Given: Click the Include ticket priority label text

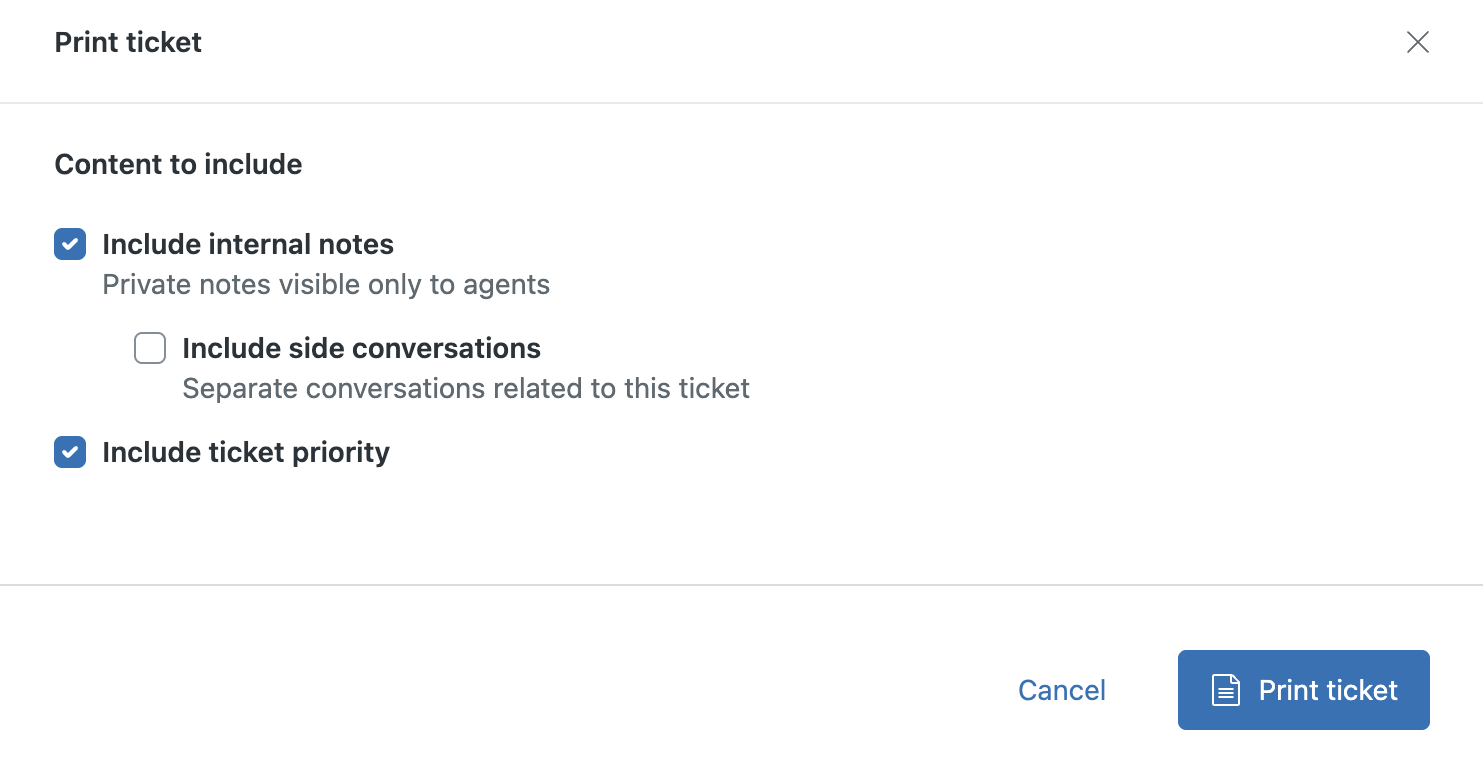Looking at the screenshot, I should (x=246, y=452).
